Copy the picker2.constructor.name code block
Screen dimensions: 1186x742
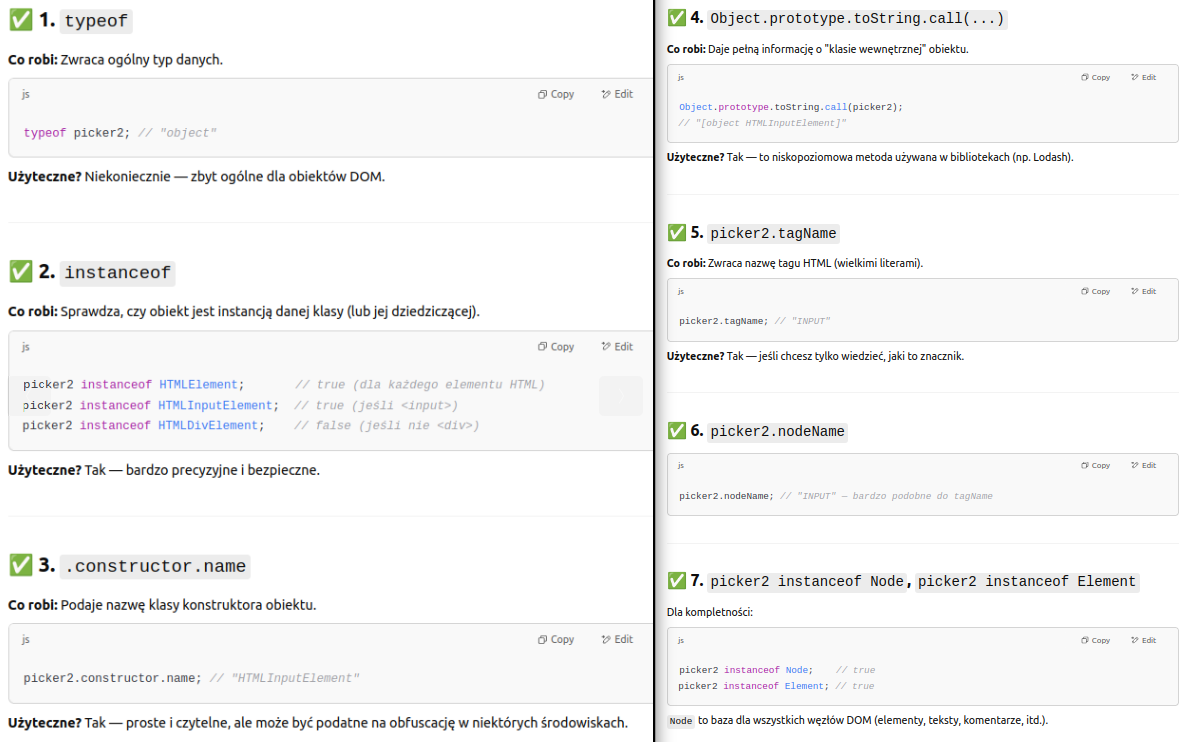coord(556,640)
